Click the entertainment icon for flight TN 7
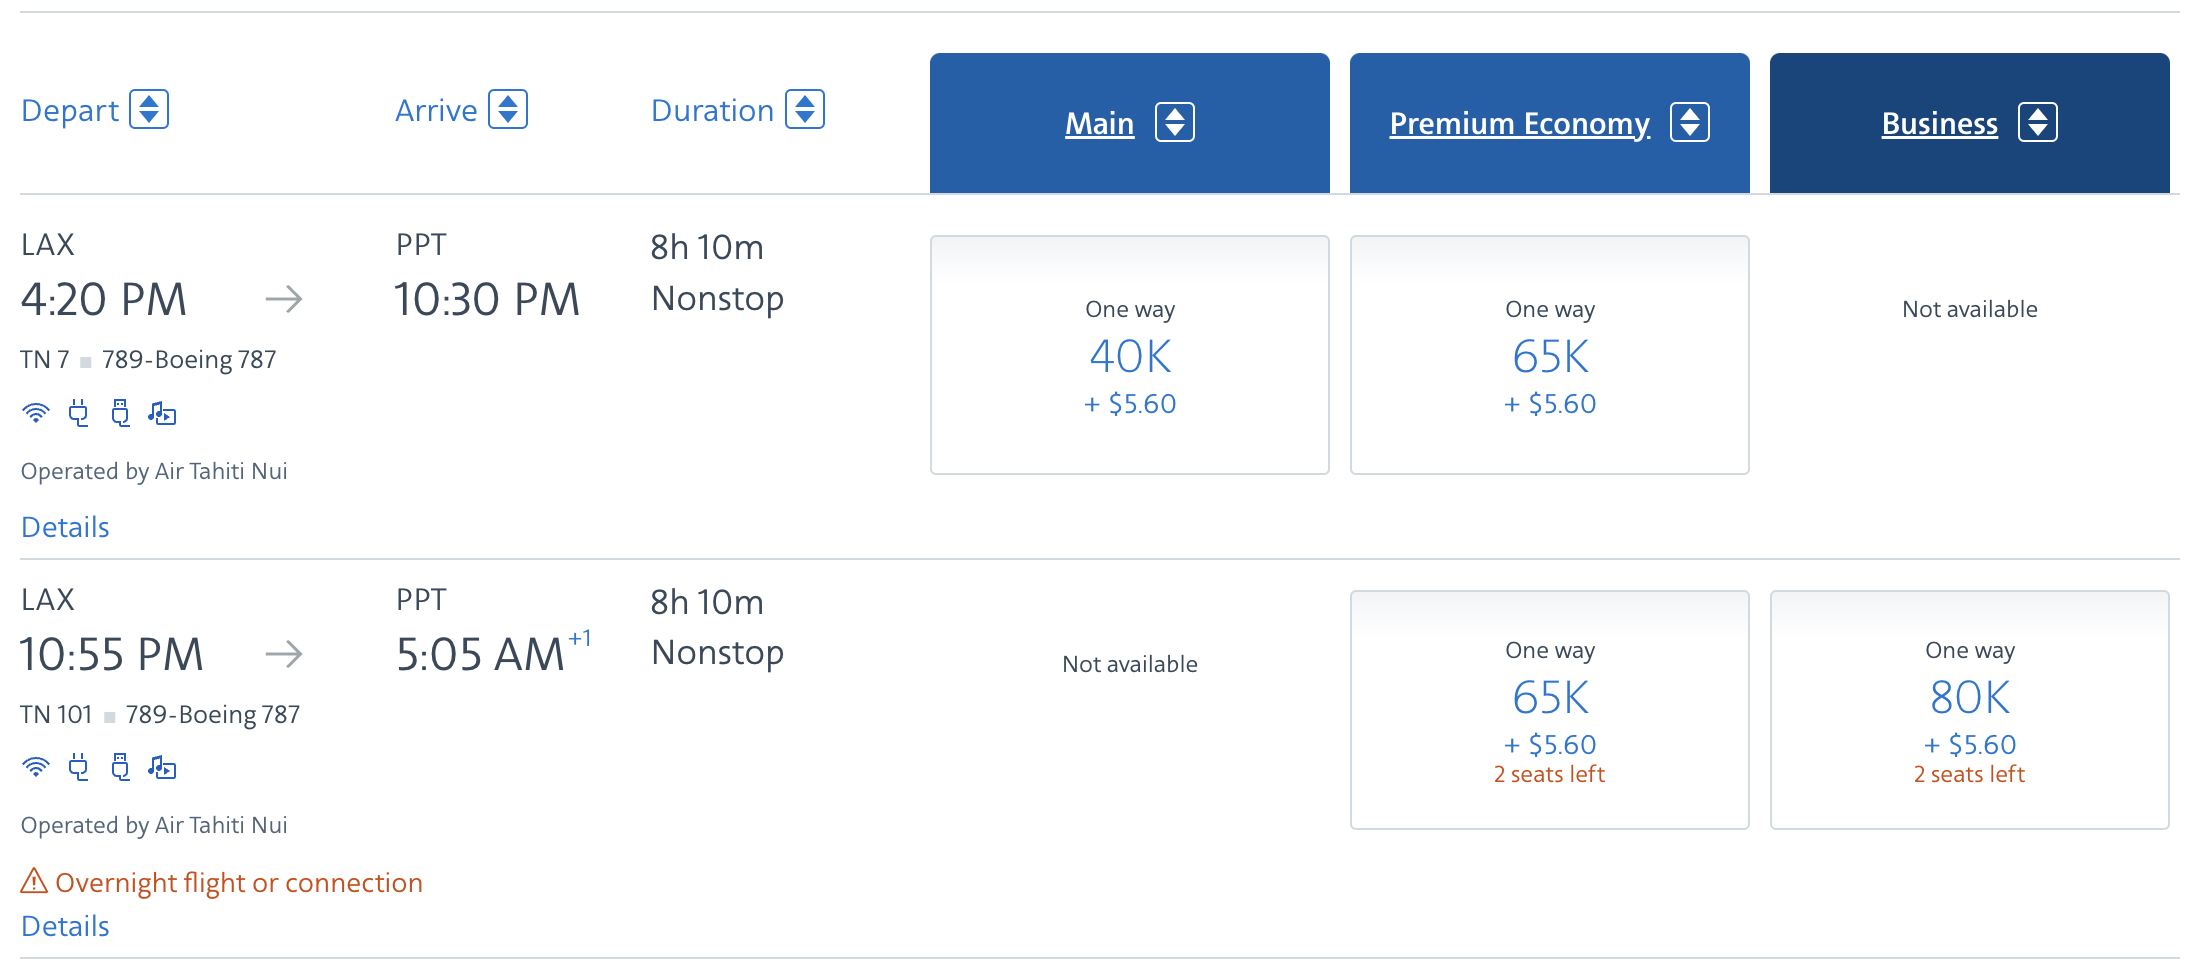This screenshot has width=2208, height=972. coord(162,413)
